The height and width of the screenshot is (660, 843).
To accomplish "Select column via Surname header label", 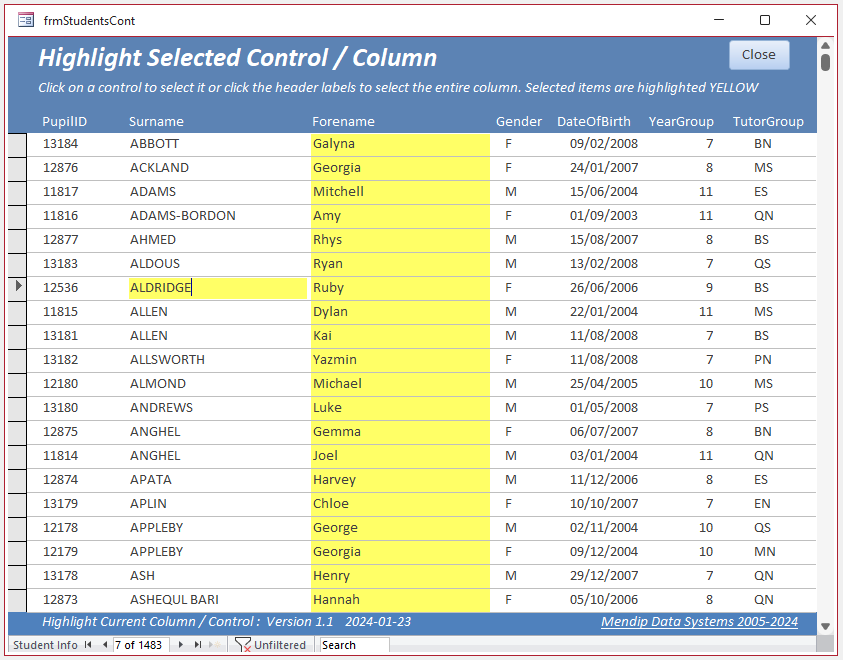I will point(156,121).
